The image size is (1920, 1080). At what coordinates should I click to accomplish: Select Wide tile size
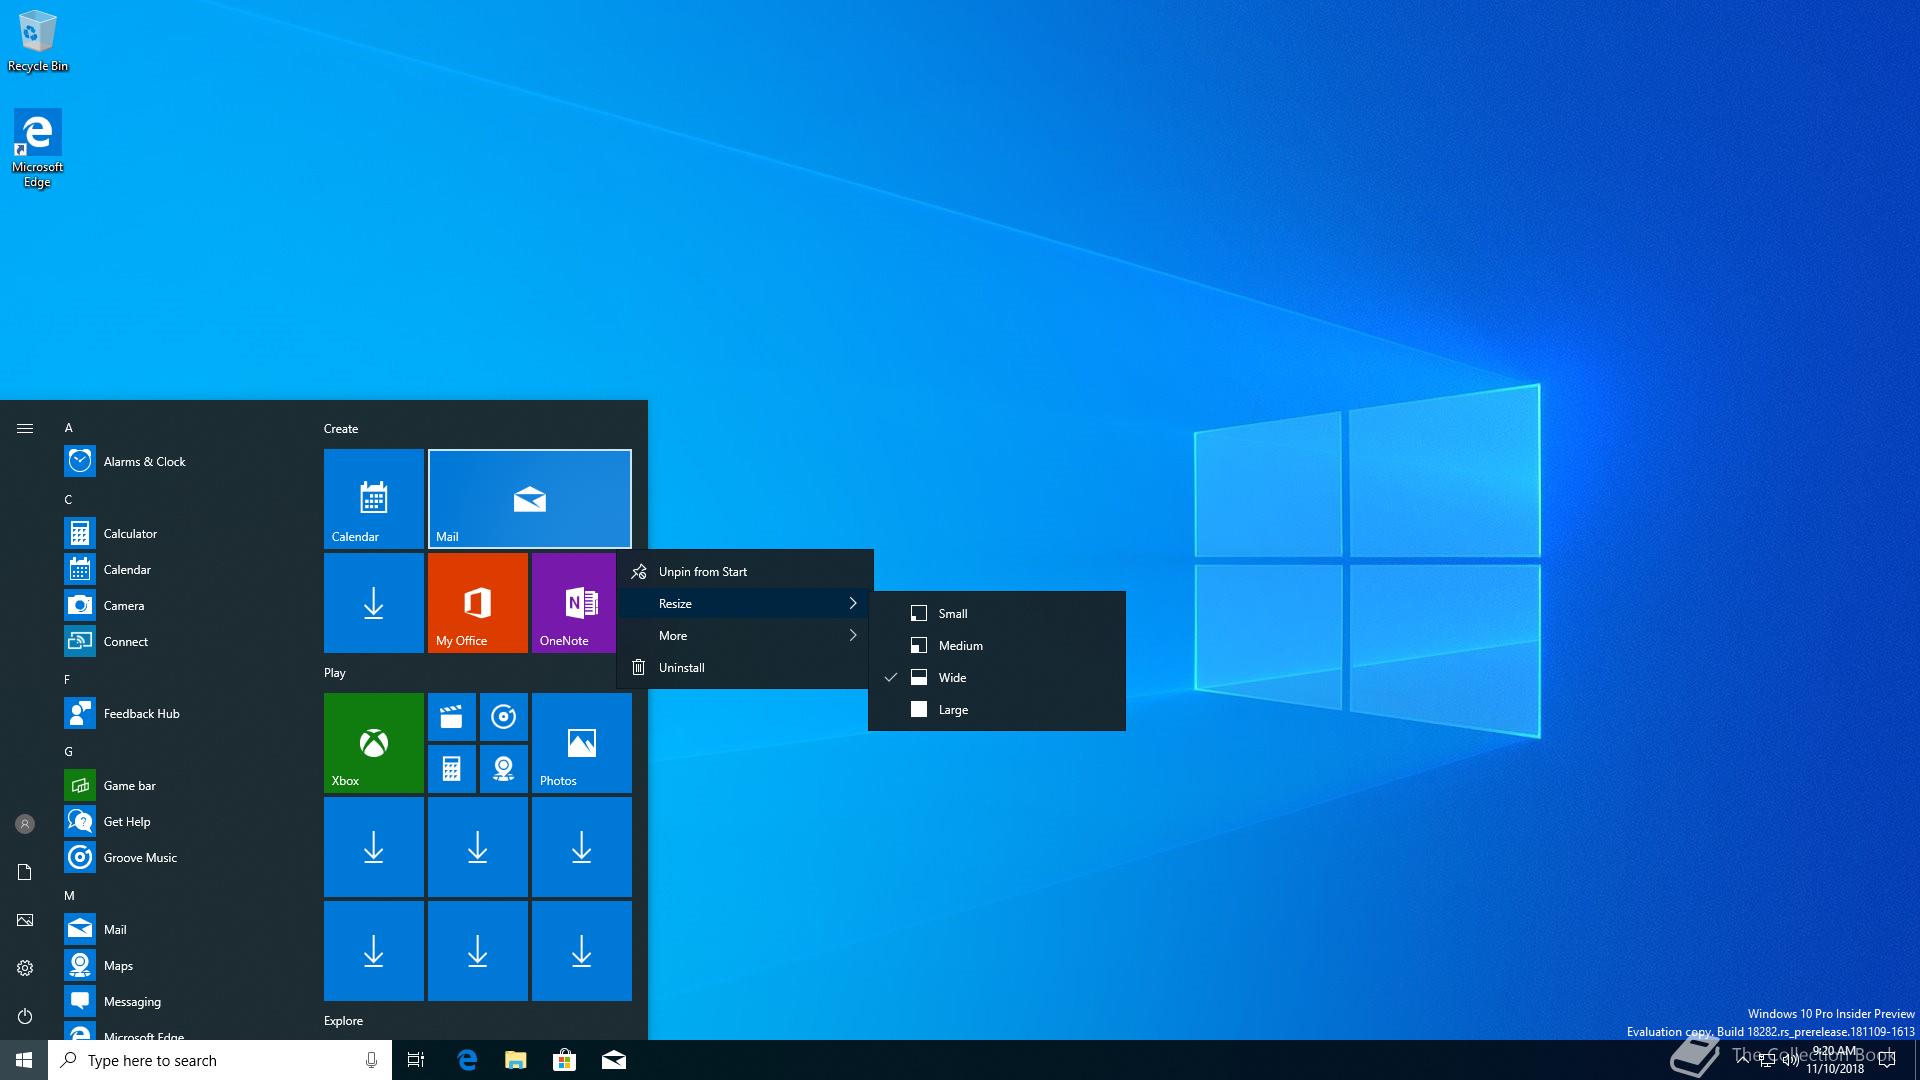click(x=997, y=677)
